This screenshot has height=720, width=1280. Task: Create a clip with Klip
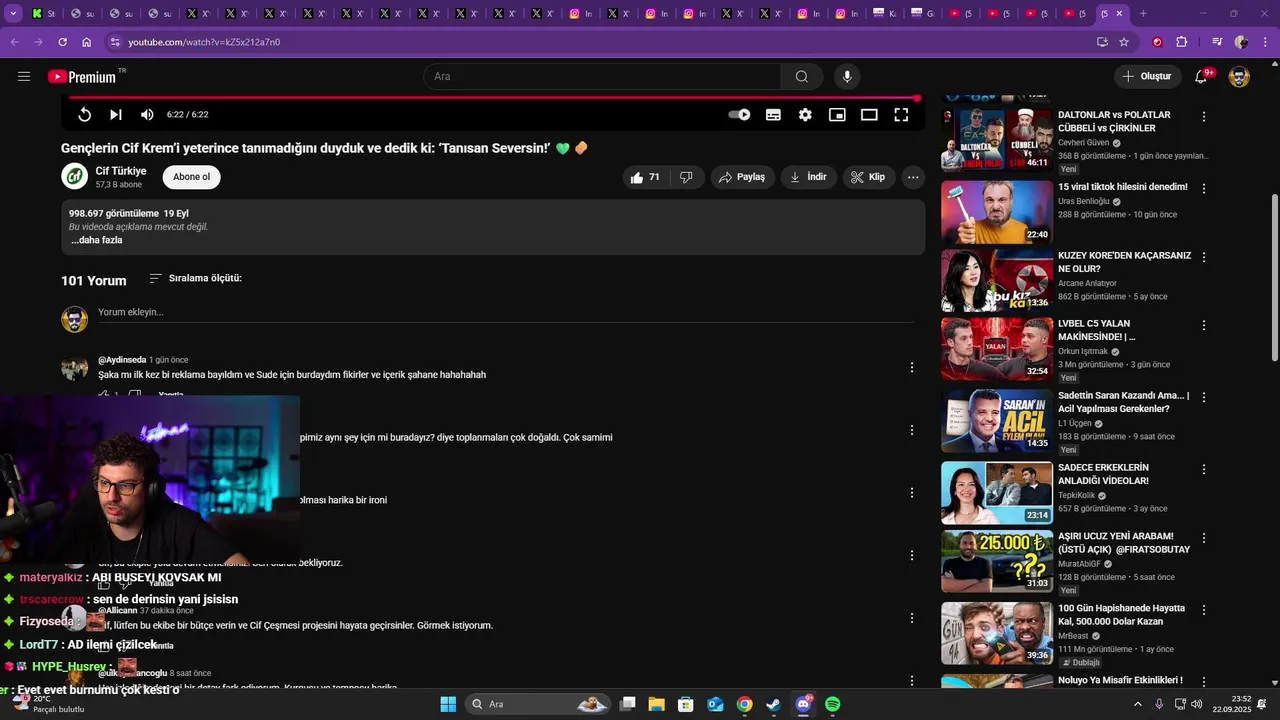(x=868, y=177)
